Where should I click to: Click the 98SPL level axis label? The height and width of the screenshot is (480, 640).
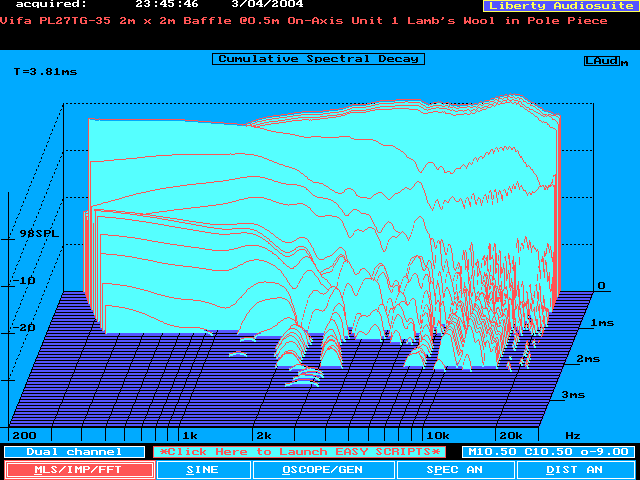39,233
